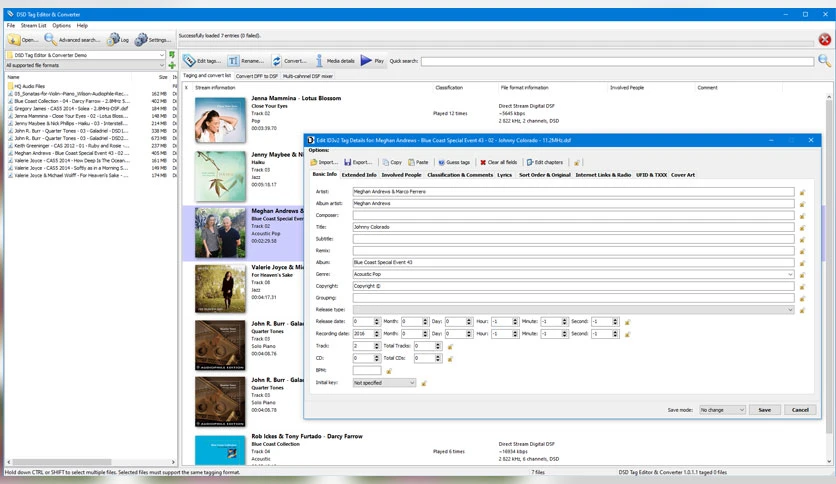Click Clear all fields

pyautogui.click(x=499, y=162)
